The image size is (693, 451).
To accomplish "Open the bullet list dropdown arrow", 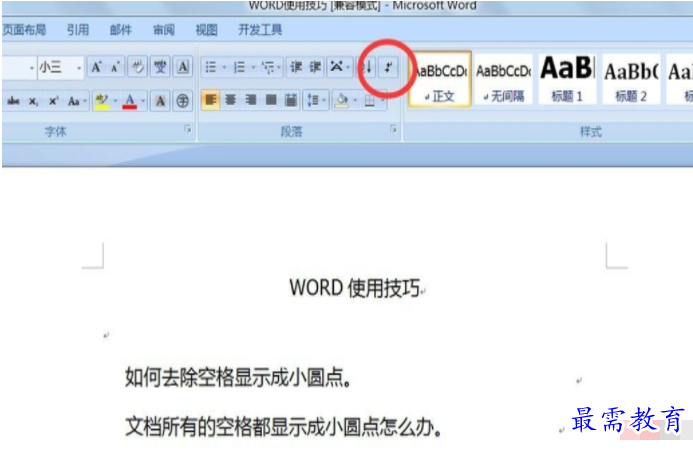I will pos(224,67).
